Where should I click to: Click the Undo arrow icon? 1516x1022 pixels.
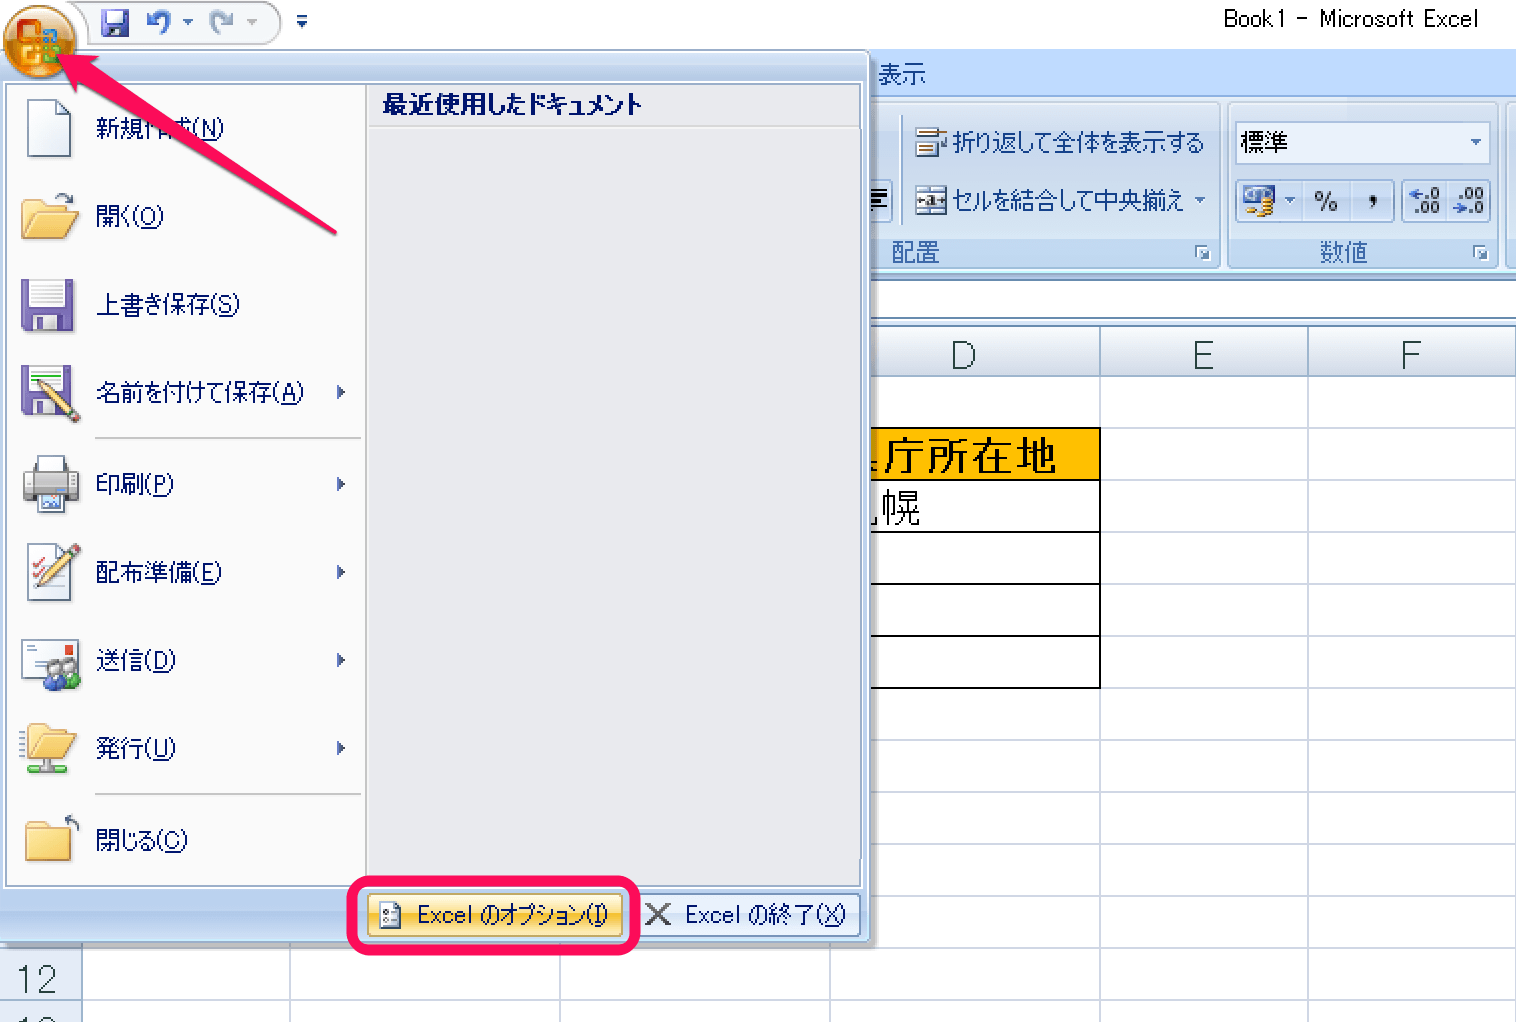pos(159,22)
